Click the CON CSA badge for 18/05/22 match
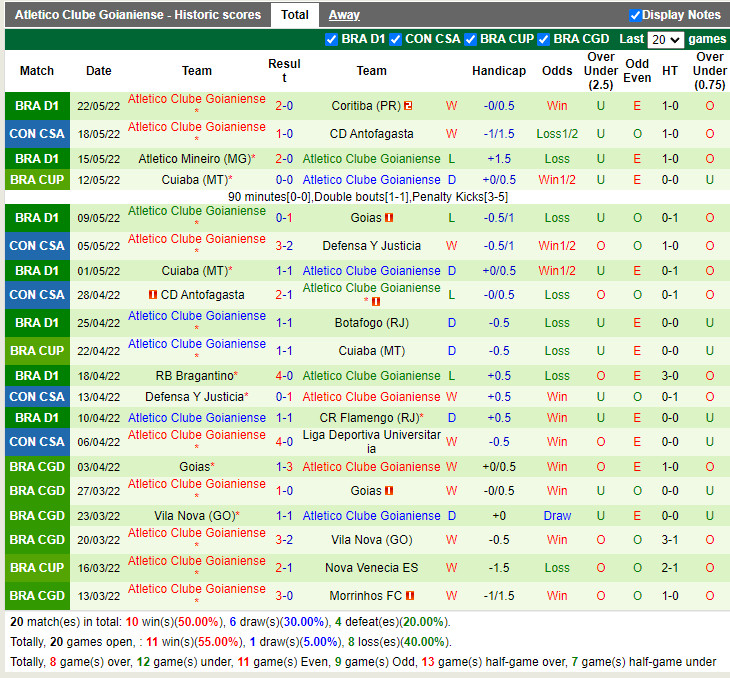Viewport: 730px width, 678px height. pos(37,134)
